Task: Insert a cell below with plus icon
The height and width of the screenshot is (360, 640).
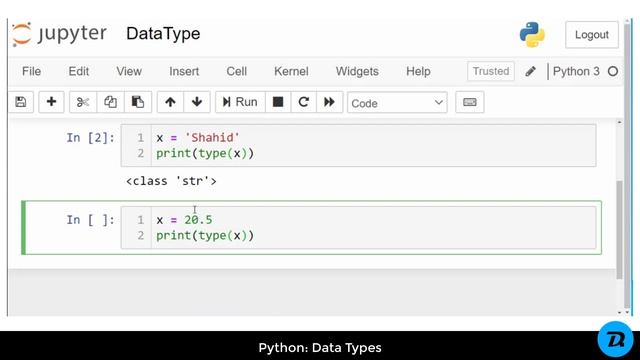Action: point(51,102)
